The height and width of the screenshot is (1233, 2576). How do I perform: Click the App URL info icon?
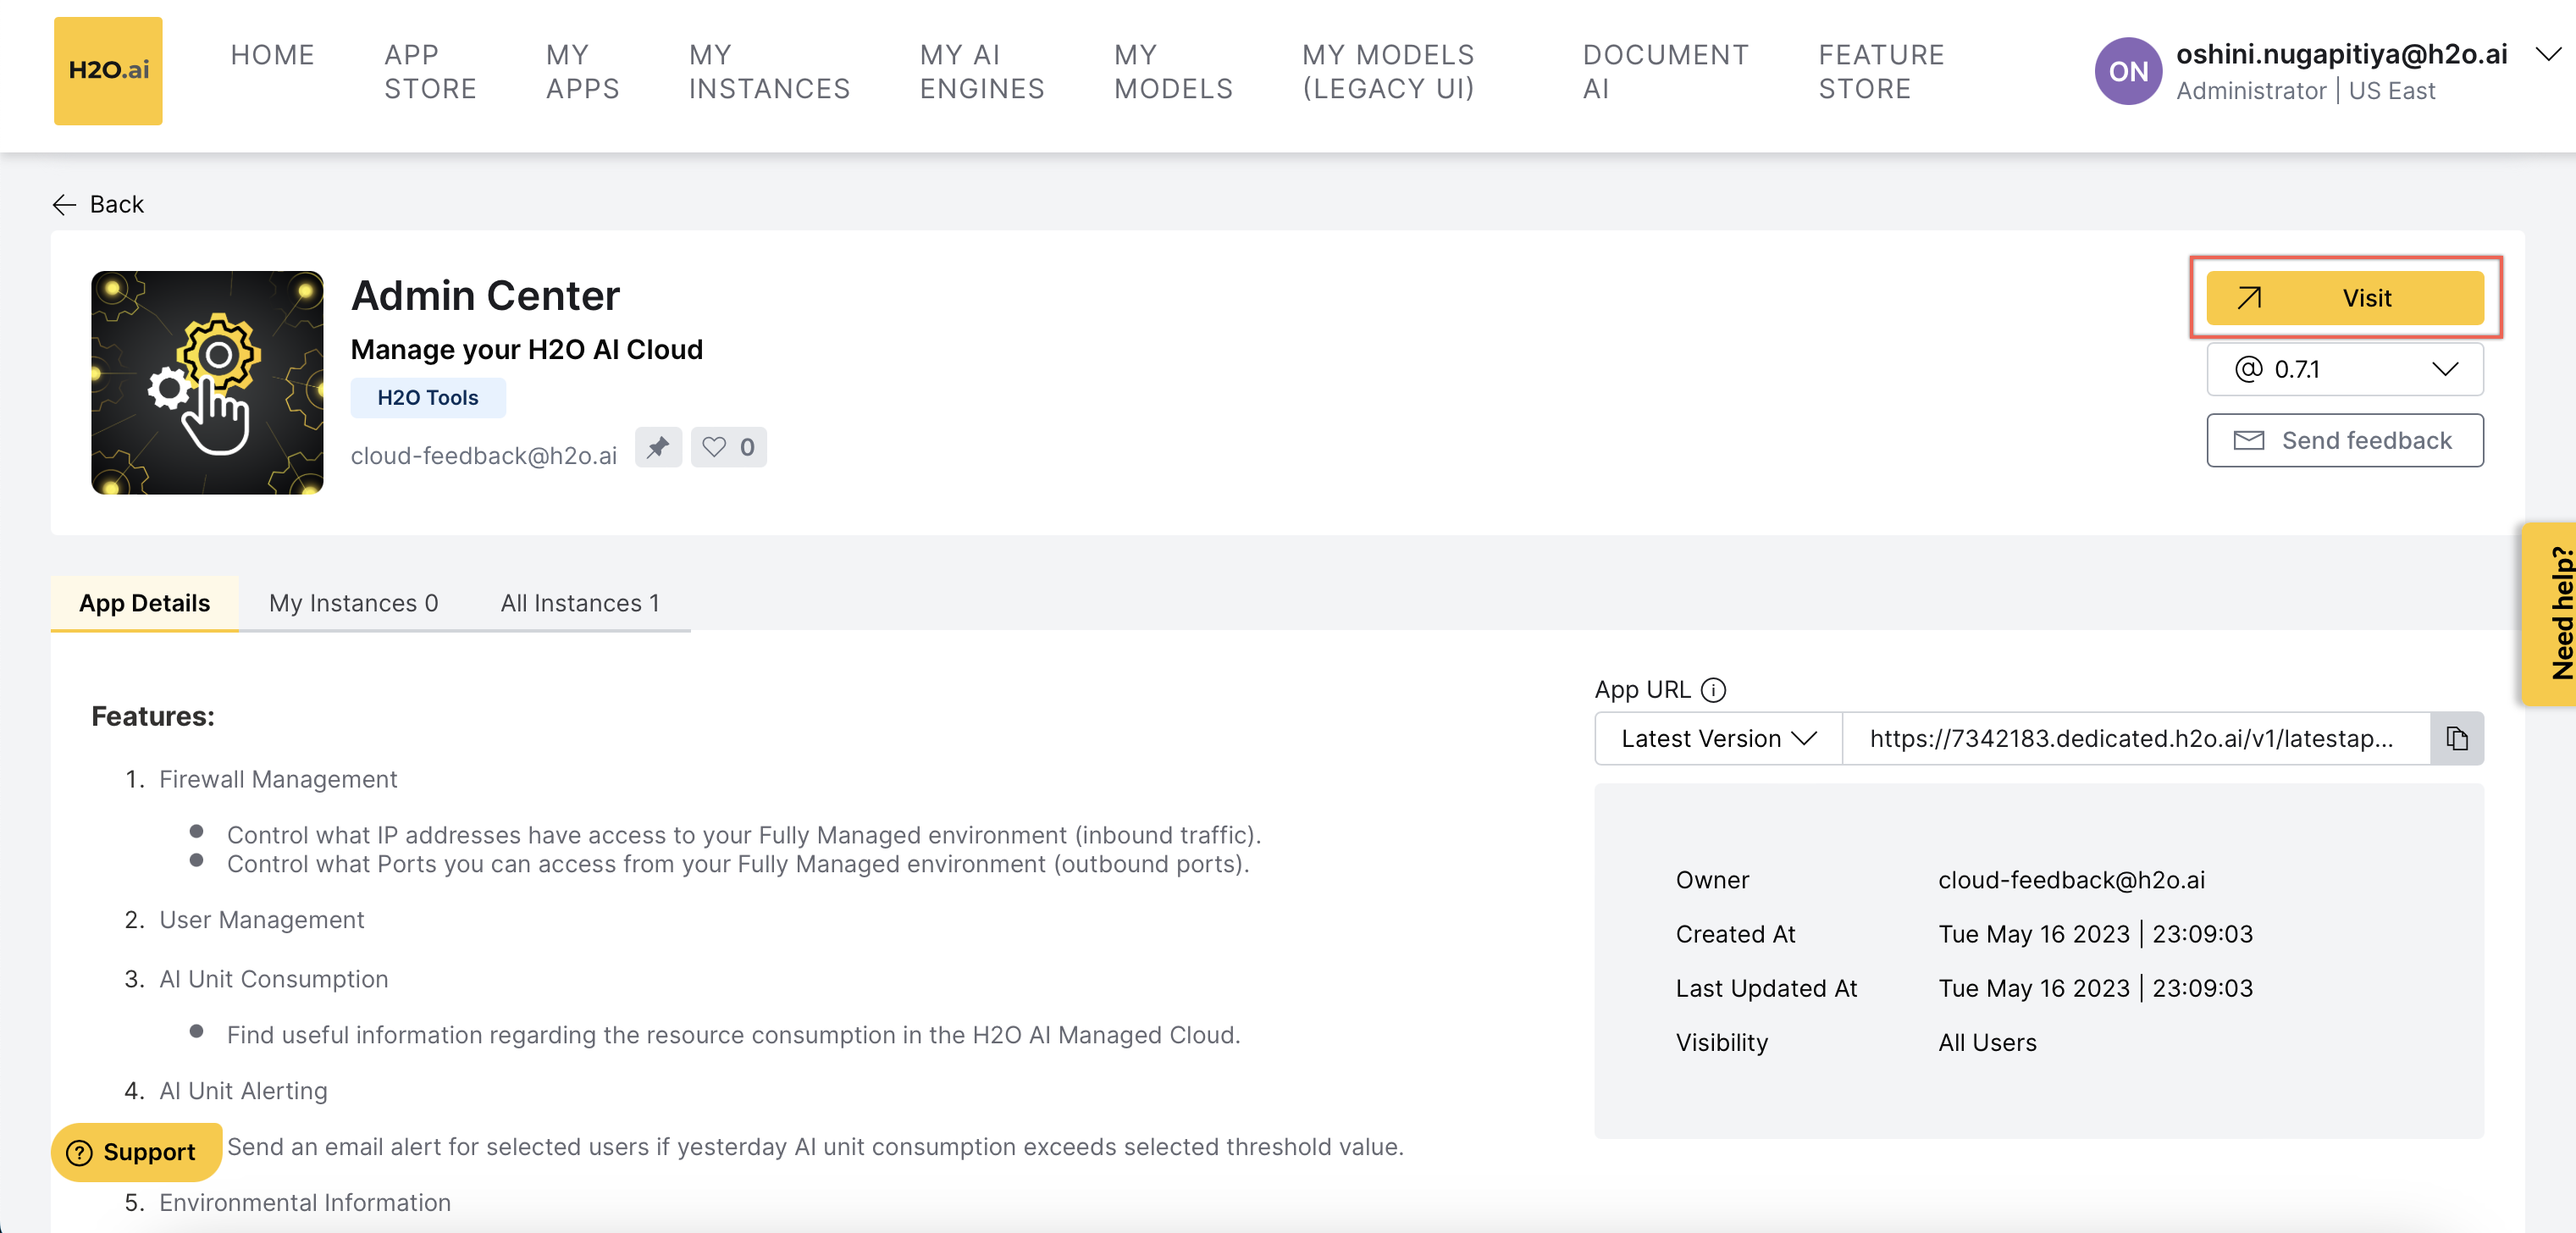click(1713, 690)
